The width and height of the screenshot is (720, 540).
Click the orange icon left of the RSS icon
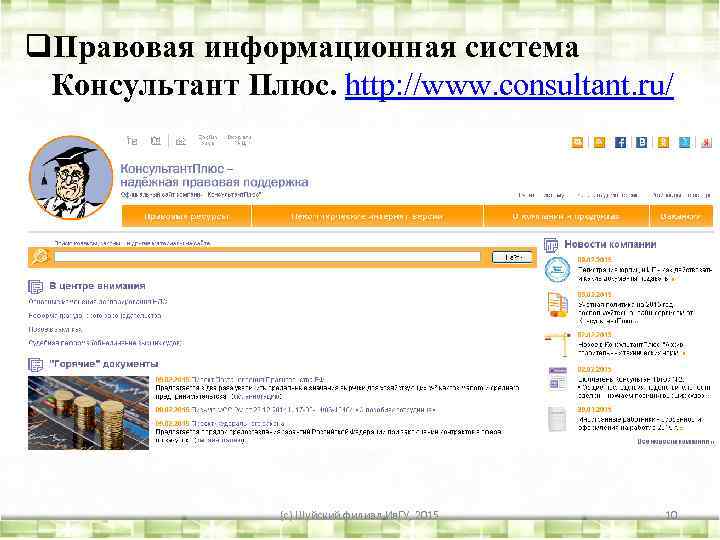pyautogui.click(x=578, y=142)
